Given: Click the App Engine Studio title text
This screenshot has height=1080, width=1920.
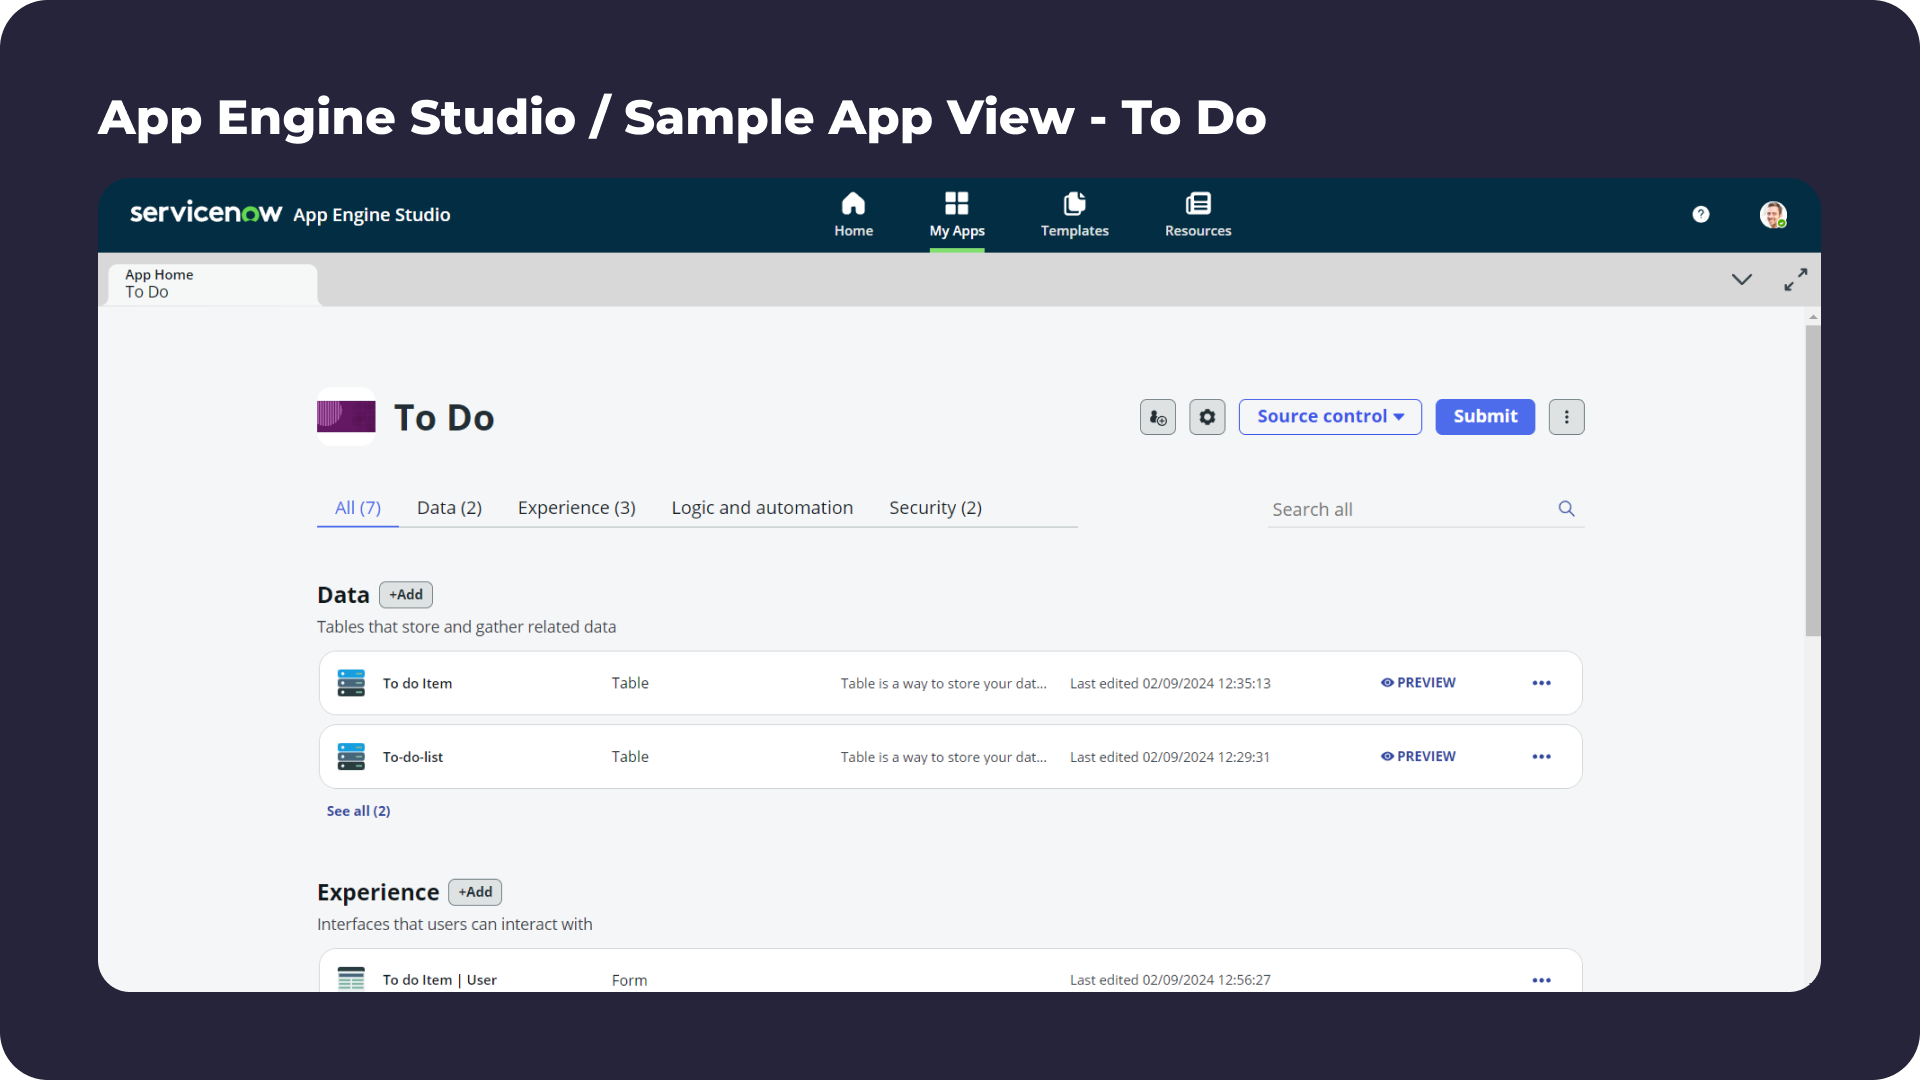Looking at the screenshot, I should click(x=372, y=215).
